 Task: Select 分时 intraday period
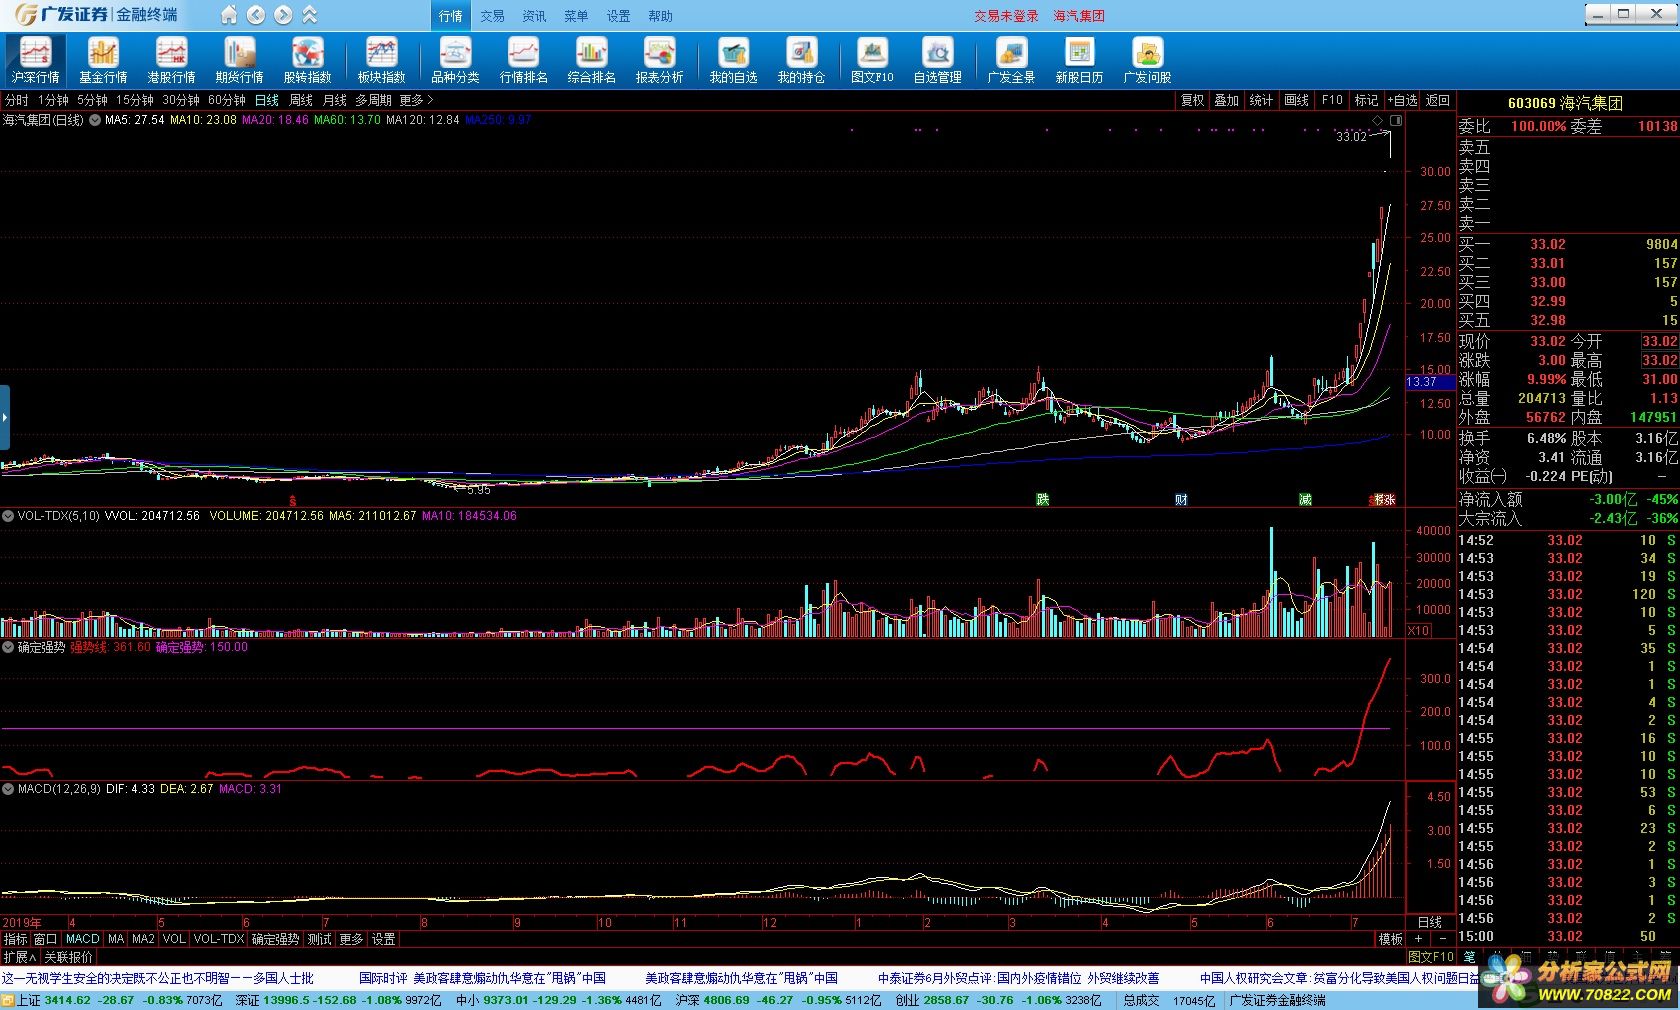point(17,100)
